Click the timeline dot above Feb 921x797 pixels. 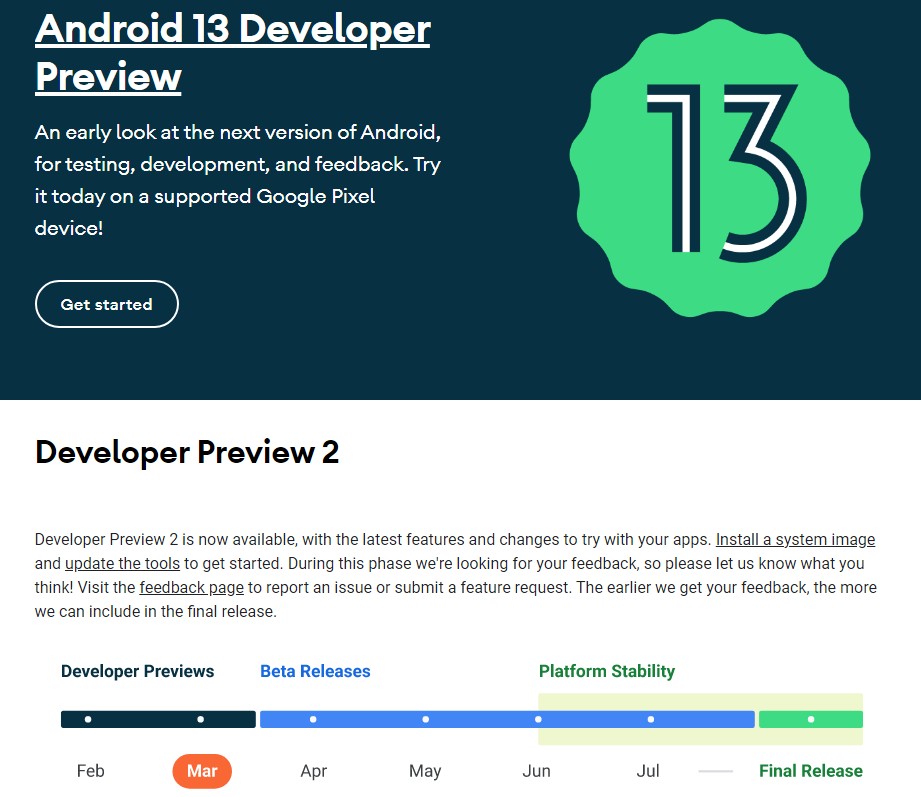(88, 720)
